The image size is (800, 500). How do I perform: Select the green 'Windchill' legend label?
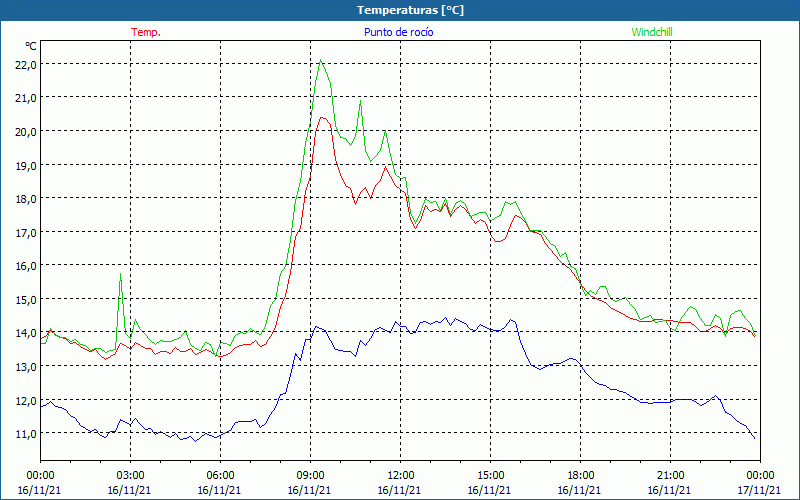click(652, 32)
